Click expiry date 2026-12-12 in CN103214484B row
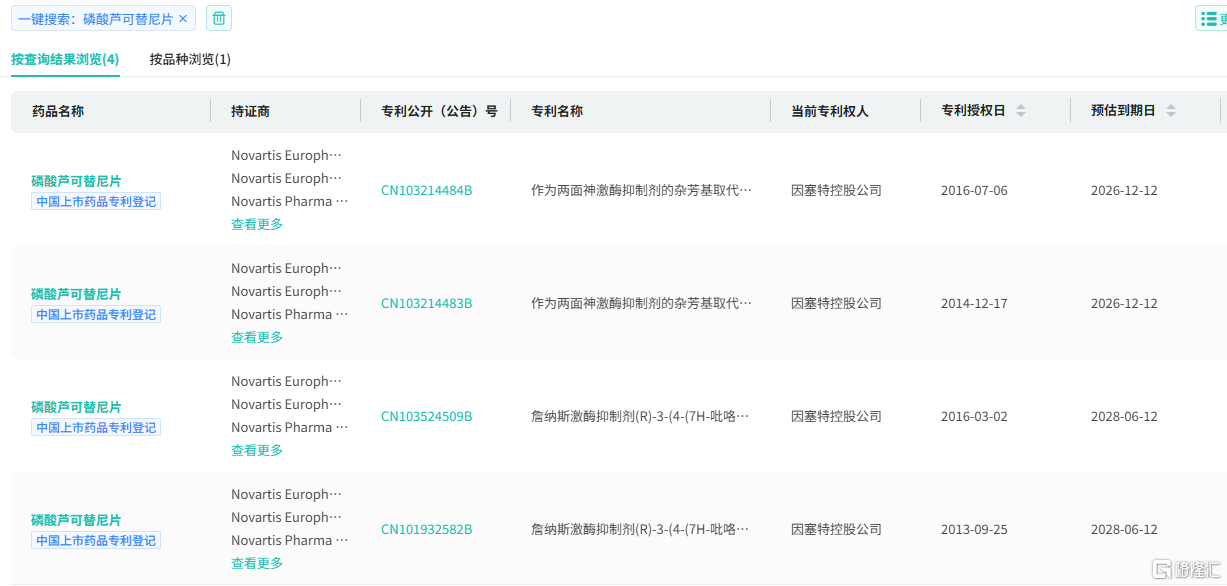This screenshot has width=1227, height=586. tap(1124, 190)
